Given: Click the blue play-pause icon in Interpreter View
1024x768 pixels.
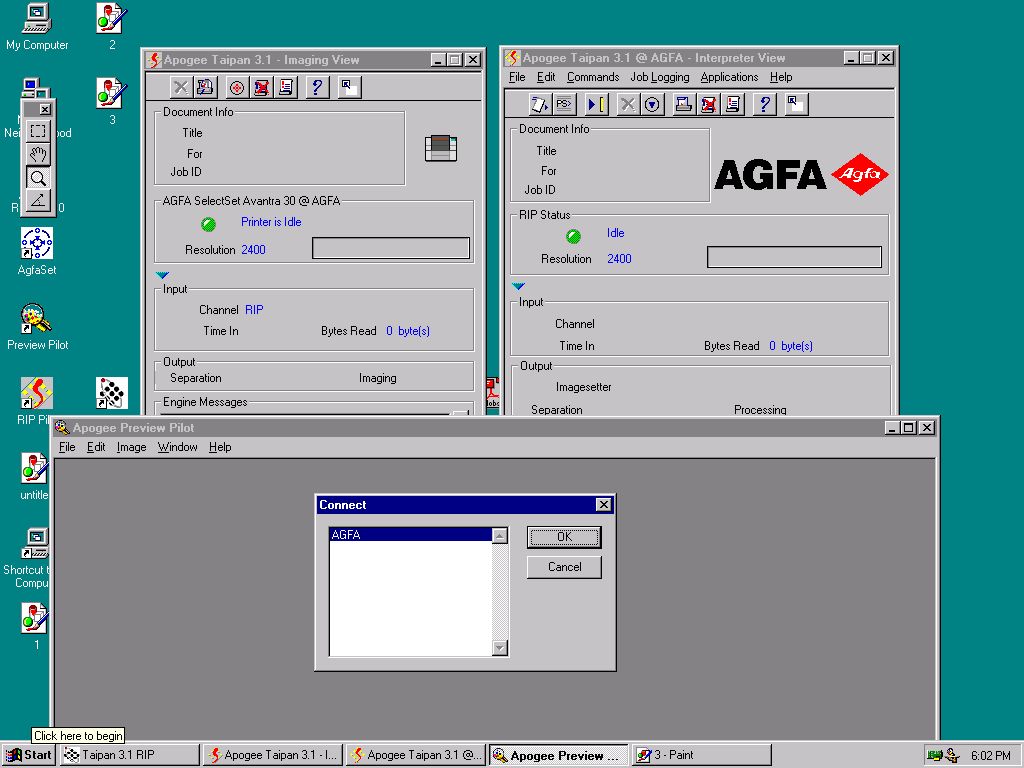Looking at the screenshot, I should [596, 104].
